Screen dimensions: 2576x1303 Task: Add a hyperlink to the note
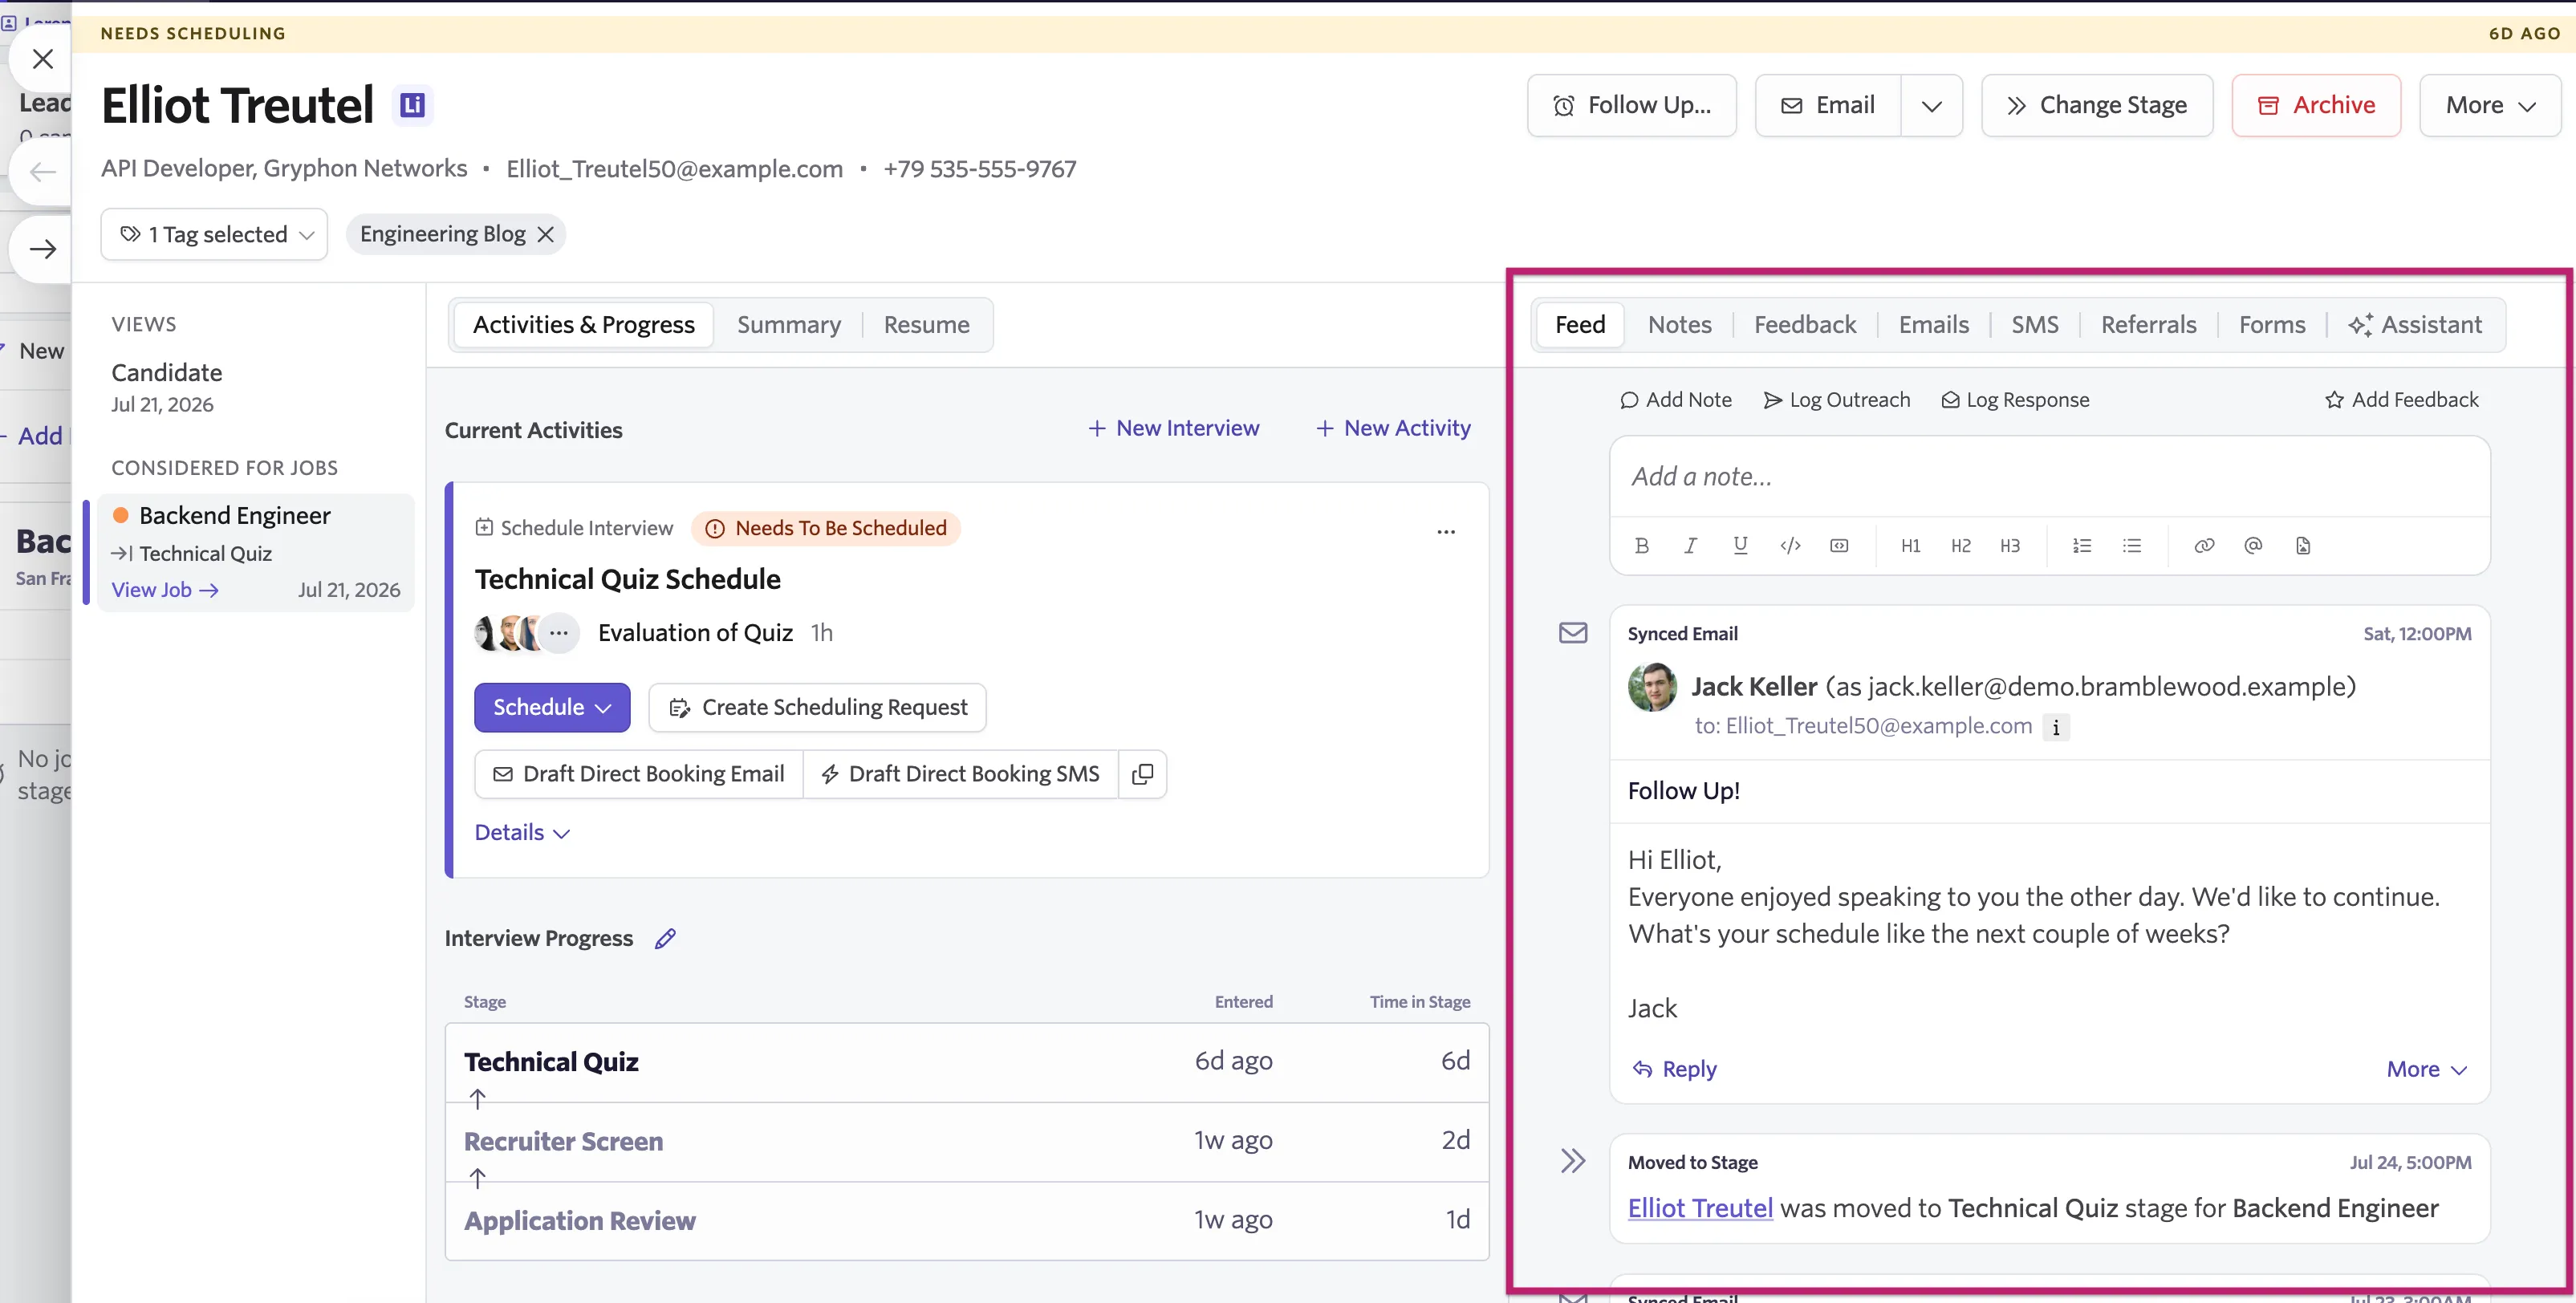pos(2204,545)
